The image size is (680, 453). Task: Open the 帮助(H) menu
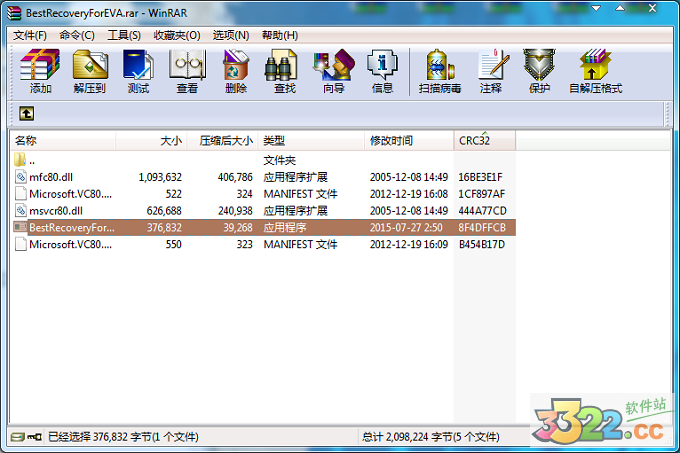280,35
